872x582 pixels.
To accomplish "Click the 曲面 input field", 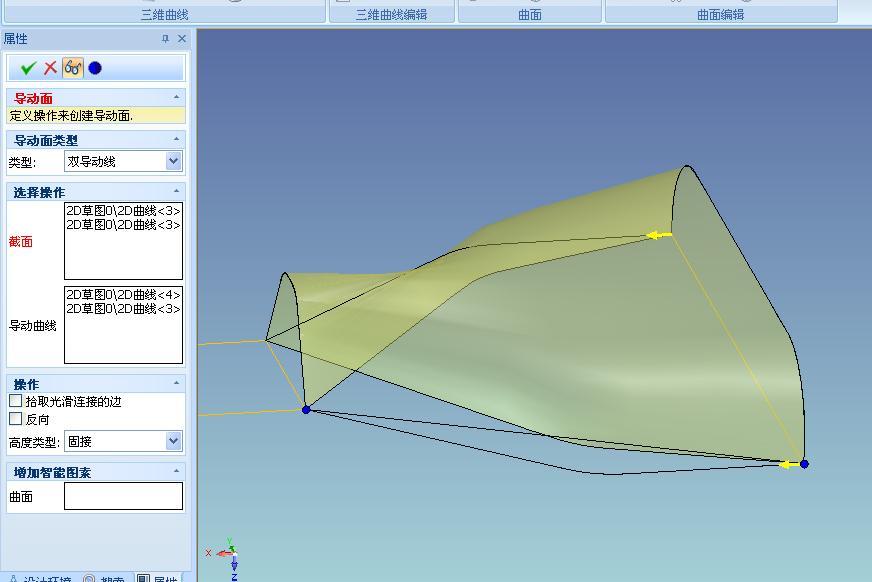I will 123,496.
